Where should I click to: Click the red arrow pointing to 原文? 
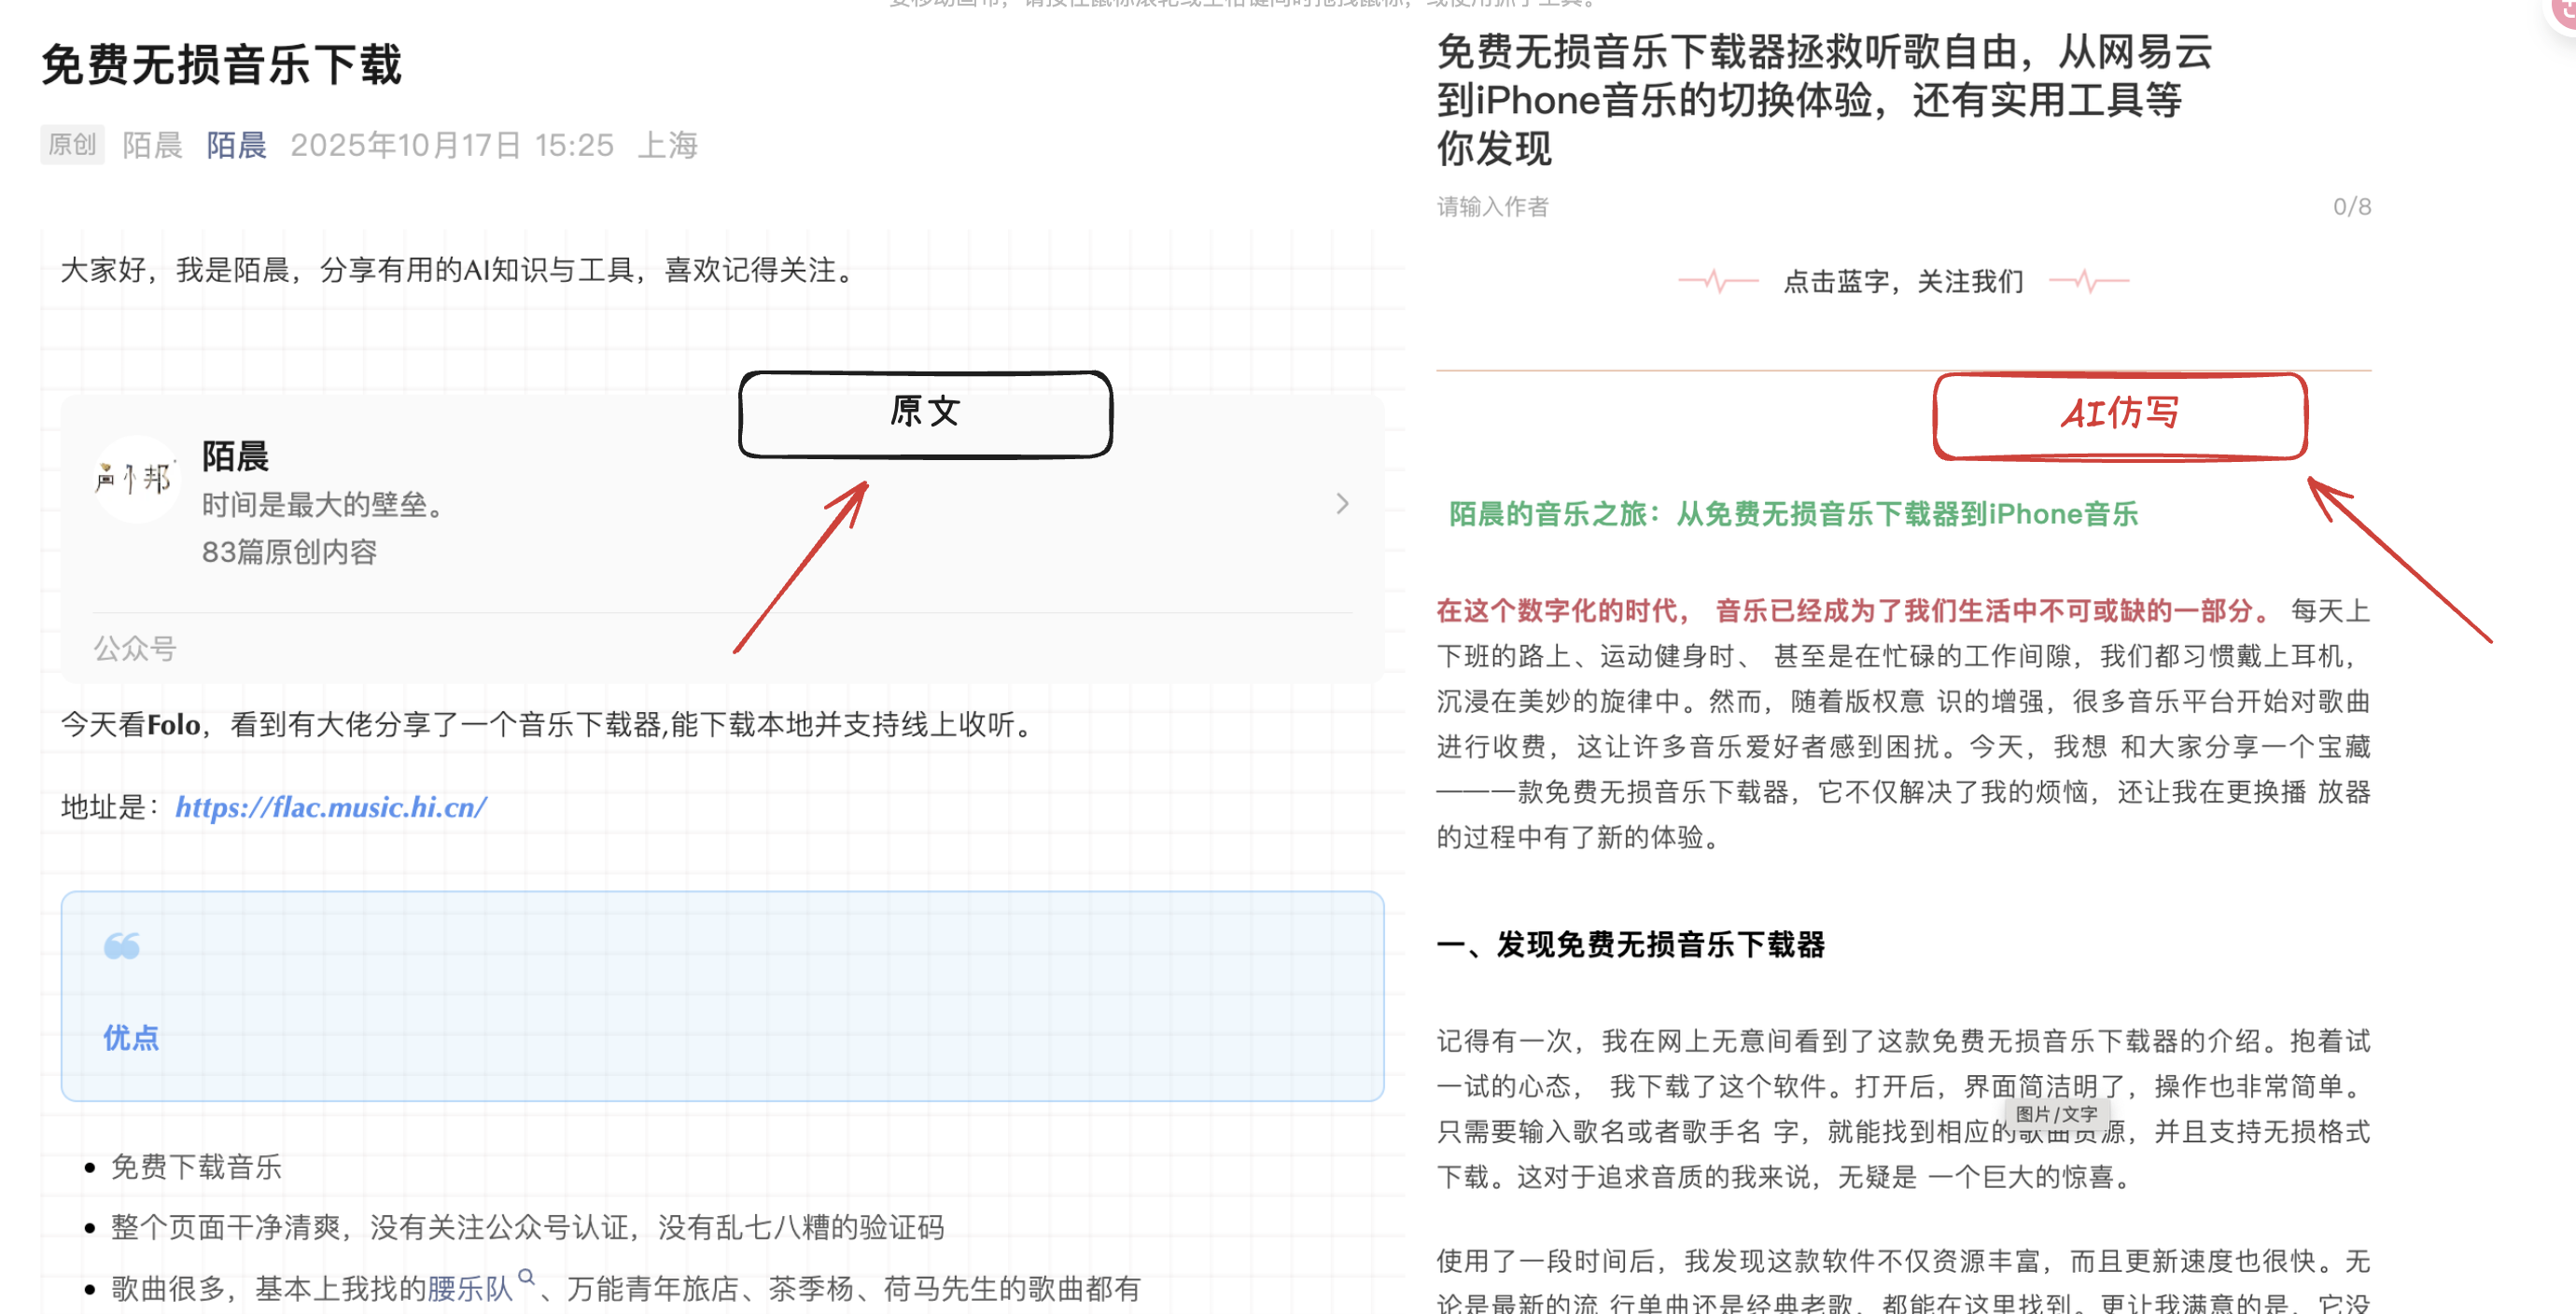[802, 567]
